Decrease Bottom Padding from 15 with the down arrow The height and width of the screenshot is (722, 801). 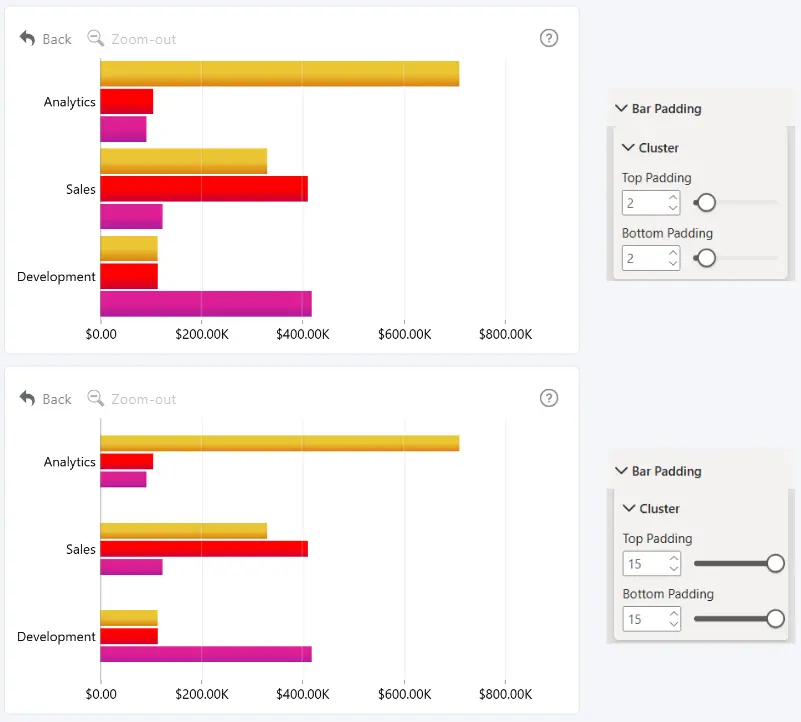pos(674,624)
